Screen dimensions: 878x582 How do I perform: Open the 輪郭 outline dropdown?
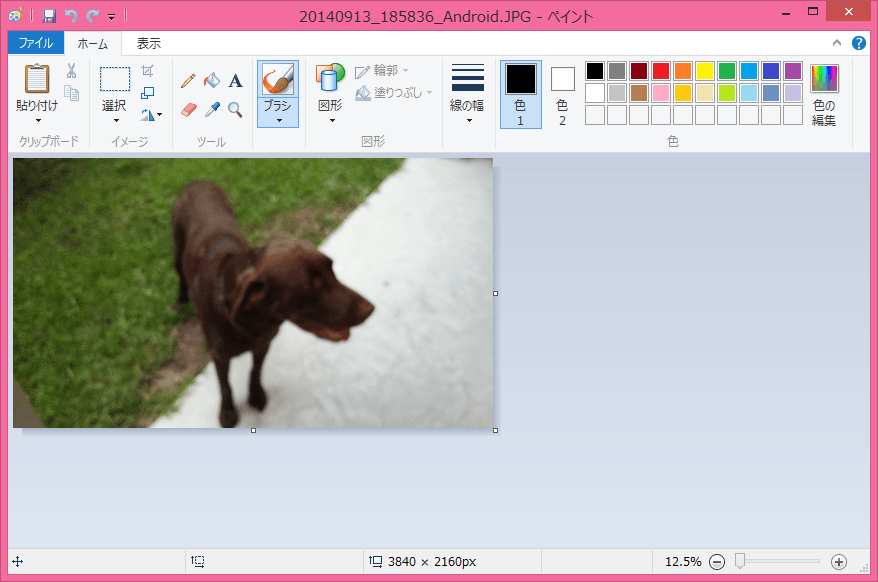pos(382,71)
